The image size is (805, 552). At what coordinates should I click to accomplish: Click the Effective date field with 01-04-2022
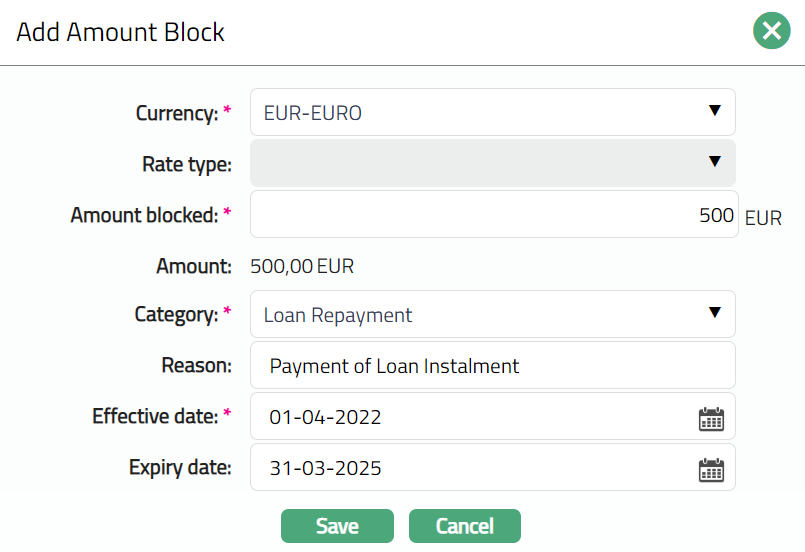470,417
